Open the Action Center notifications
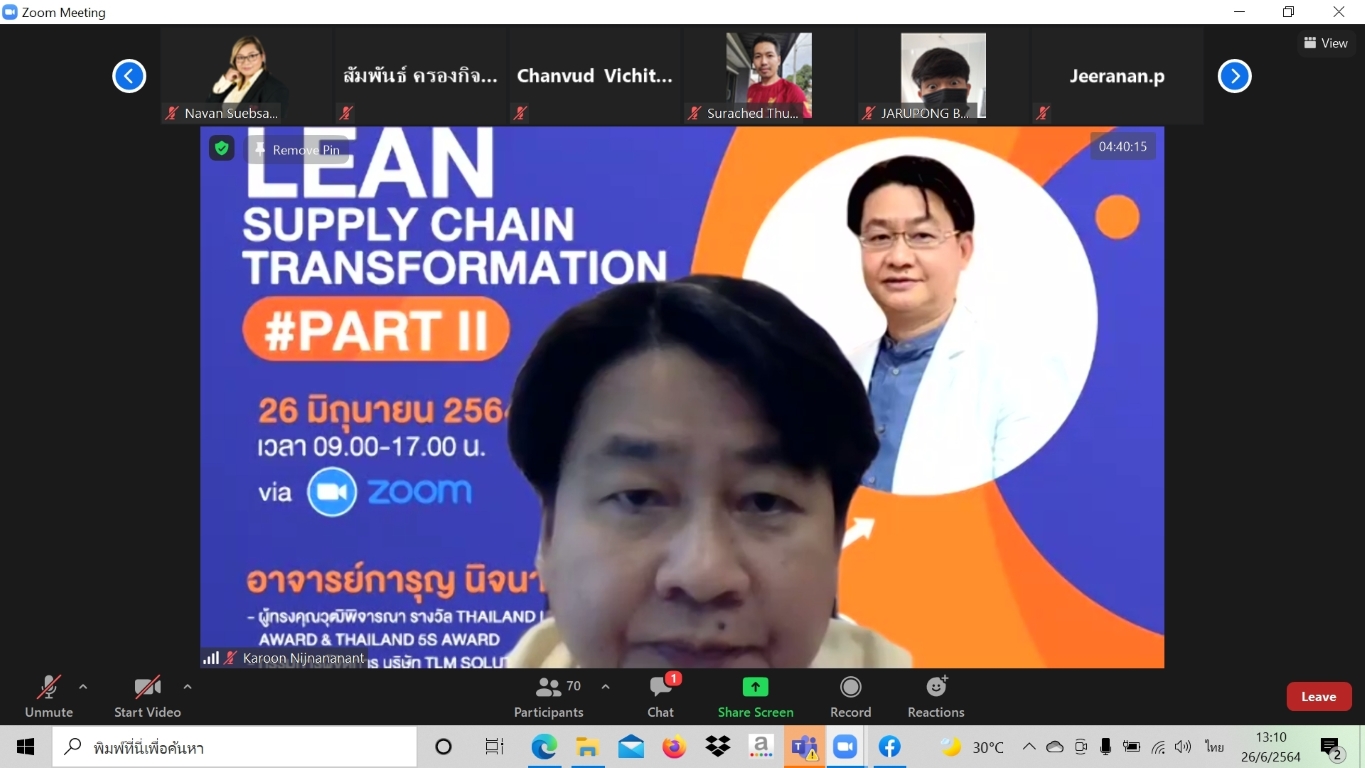Viewport: 1365px width, 768px height. point(1332,747)
